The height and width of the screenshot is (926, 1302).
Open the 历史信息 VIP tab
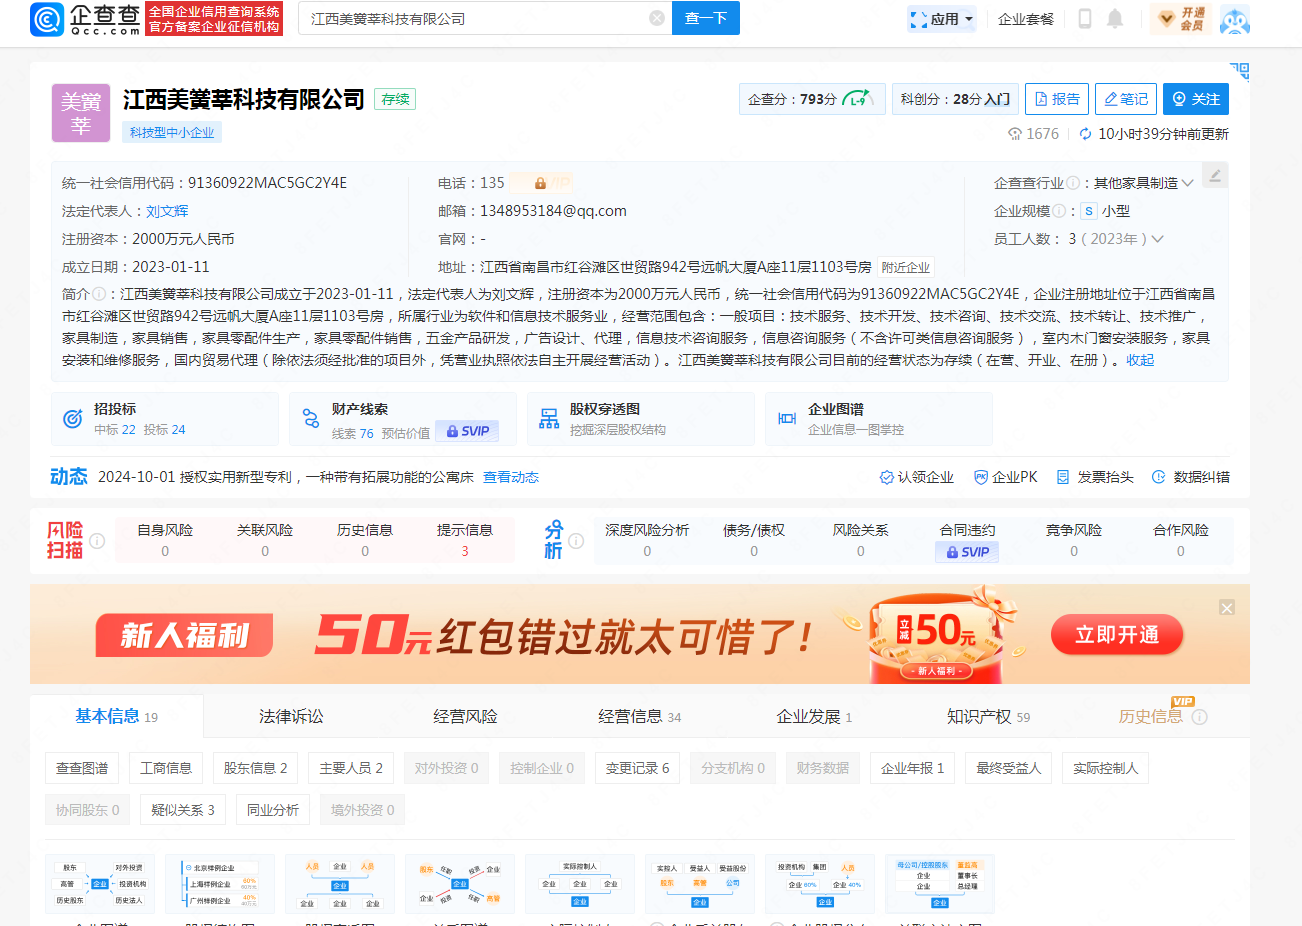1152,716
